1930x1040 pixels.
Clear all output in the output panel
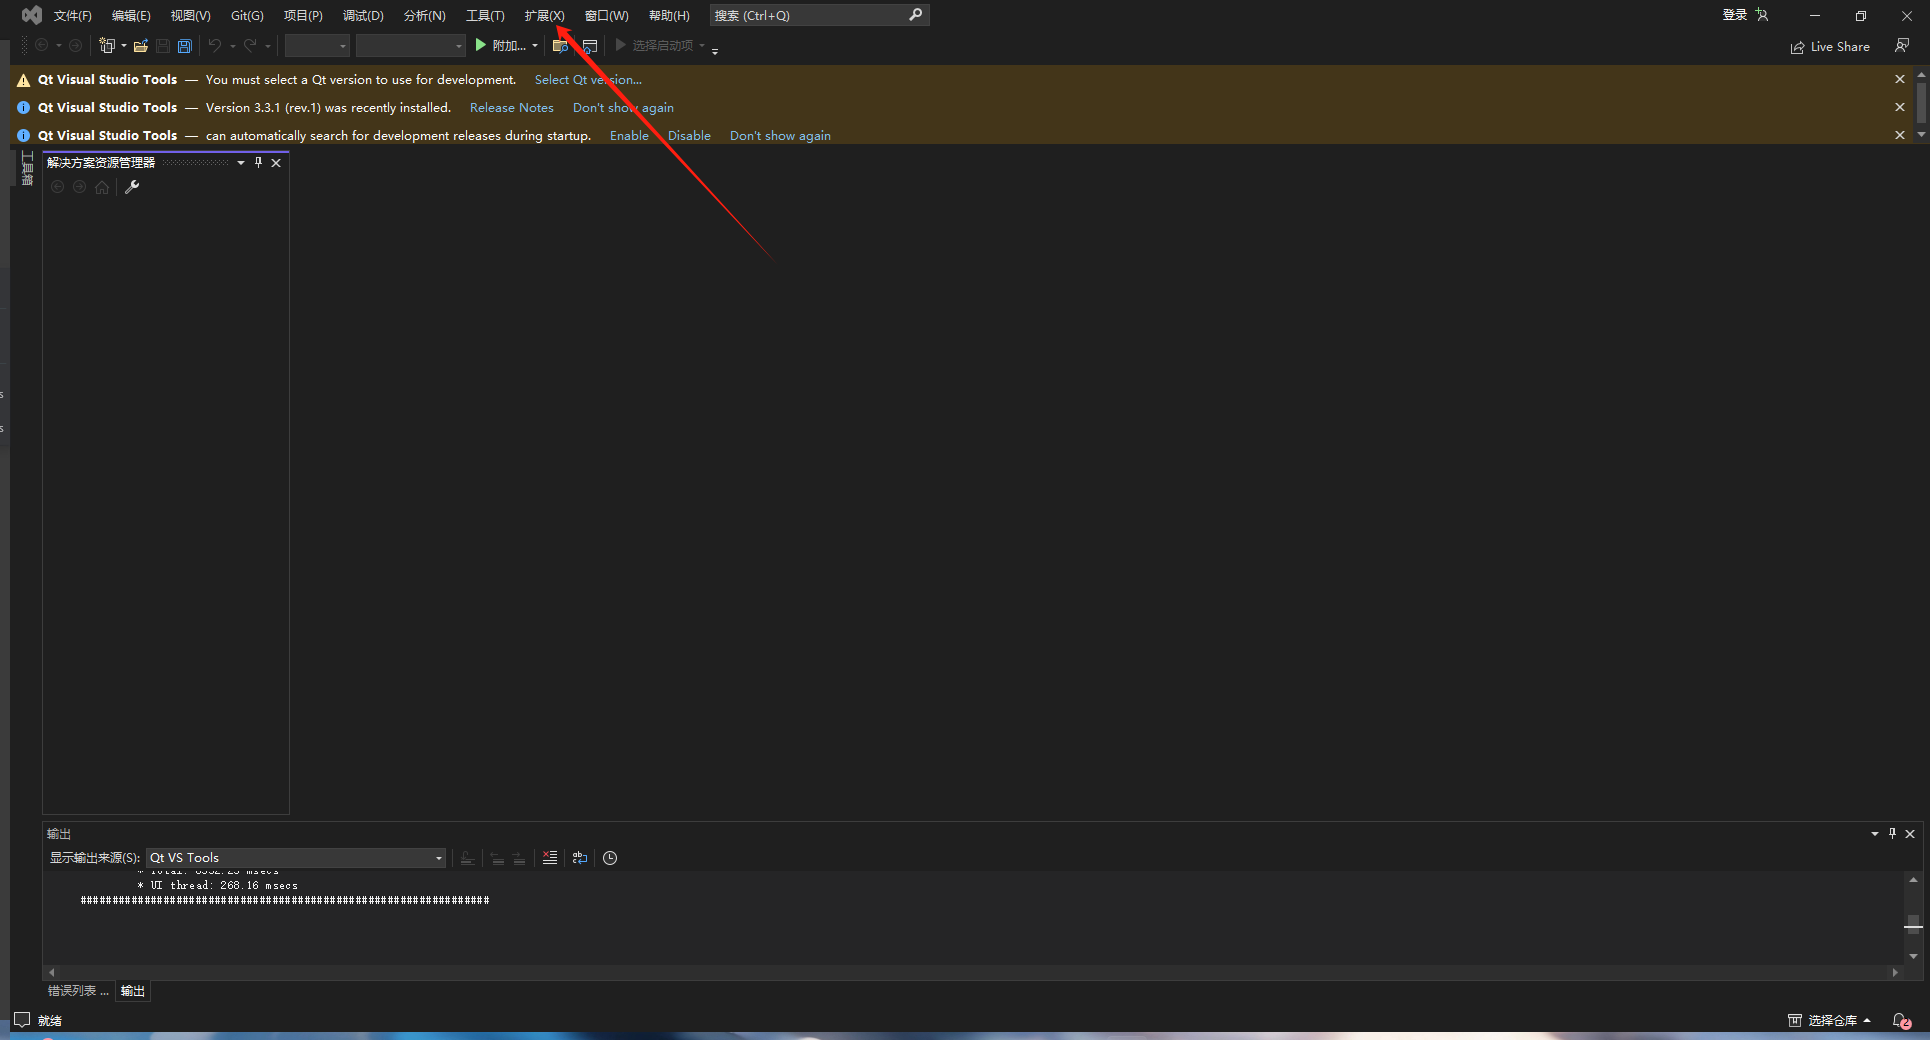(549, 858)
